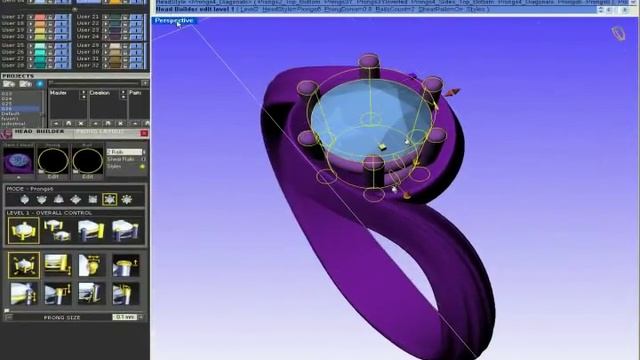Select the last mode icon with many prongs
The width and height of the screenshot is (640, 360).
[127, 199]
